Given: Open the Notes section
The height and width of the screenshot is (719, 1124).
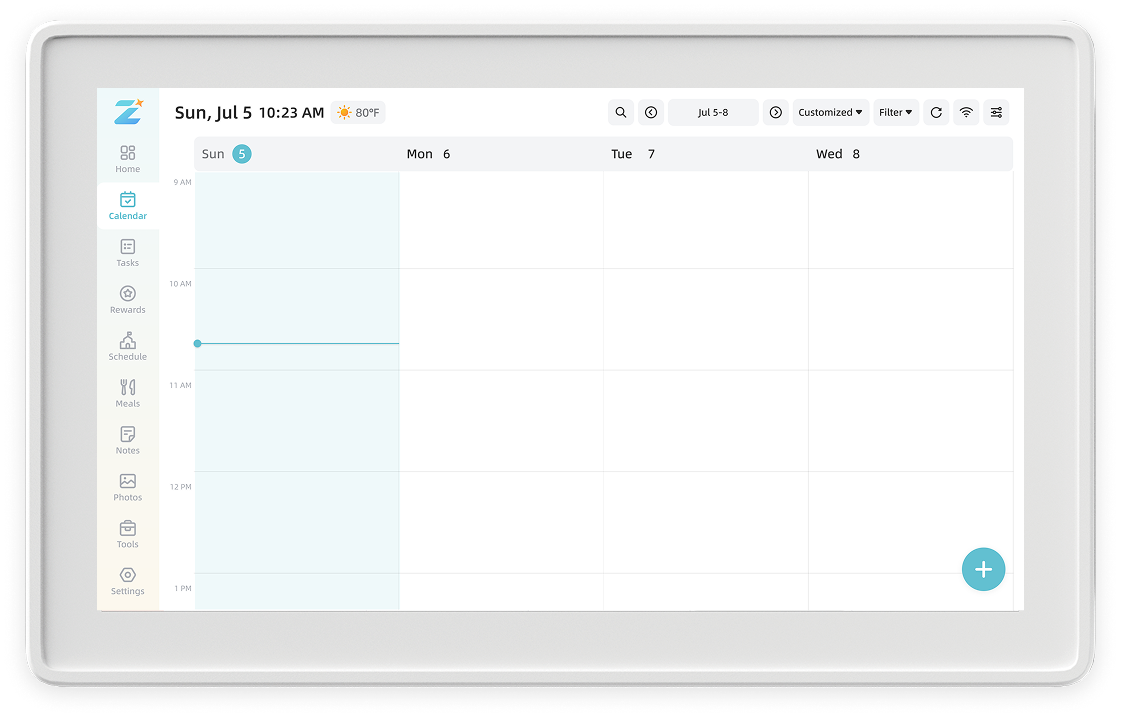Looking at the screenshot, I should click(128, 441).
